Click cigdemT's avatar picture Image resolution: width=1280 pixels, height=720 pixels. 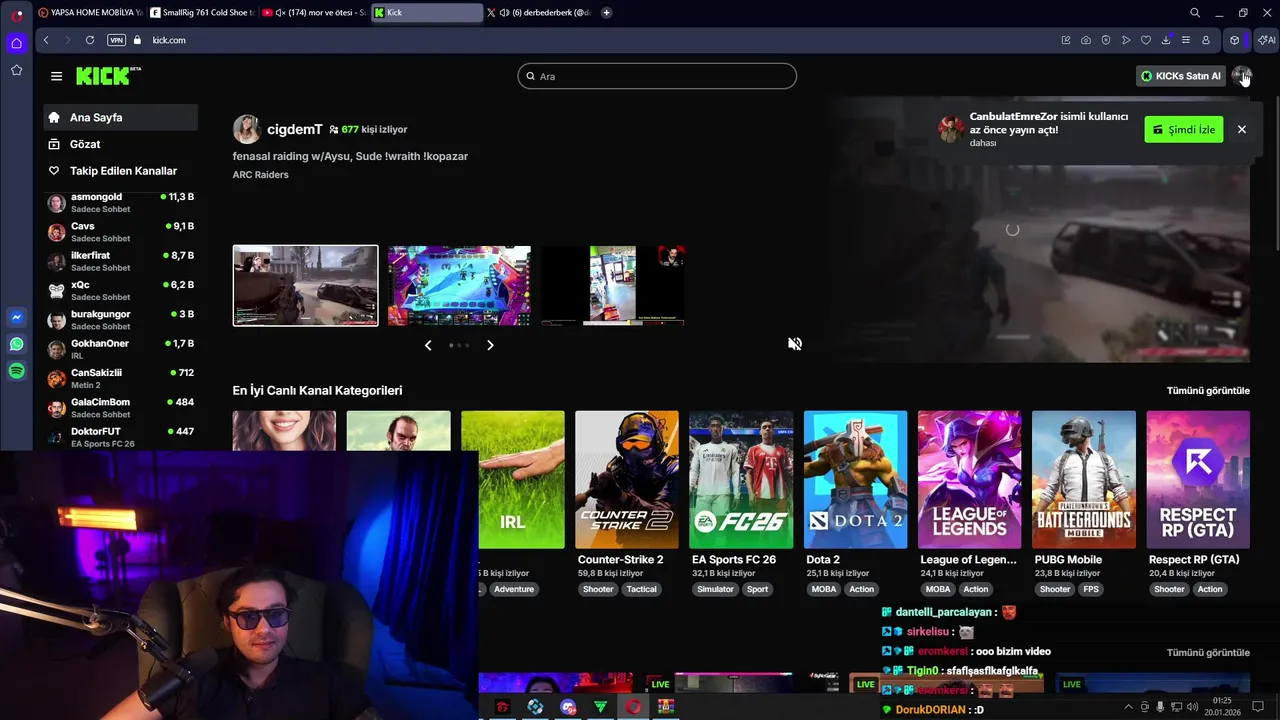(x=247, y=129)
